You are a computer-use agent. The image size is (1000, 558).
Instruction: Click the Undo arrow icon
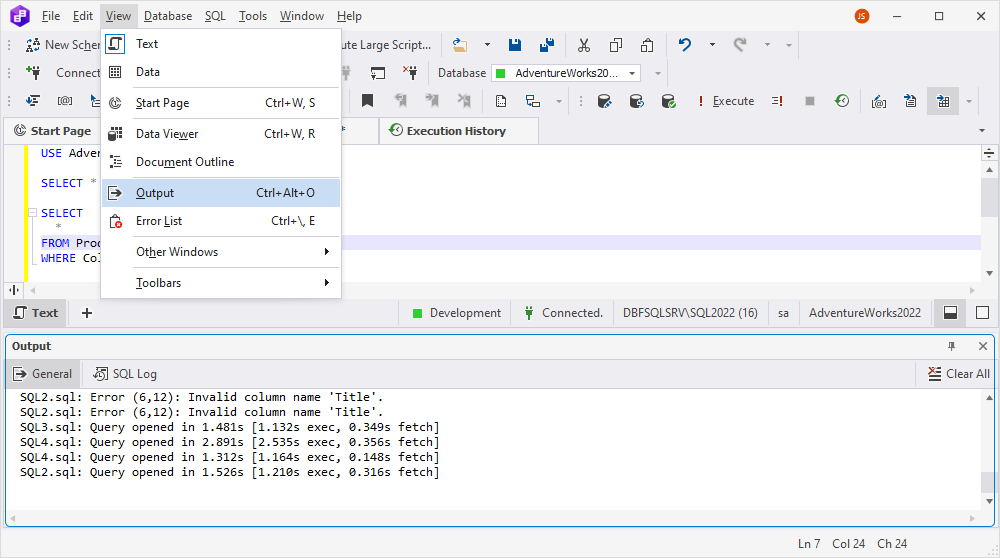pyautogui.click(x=685, y=45)
